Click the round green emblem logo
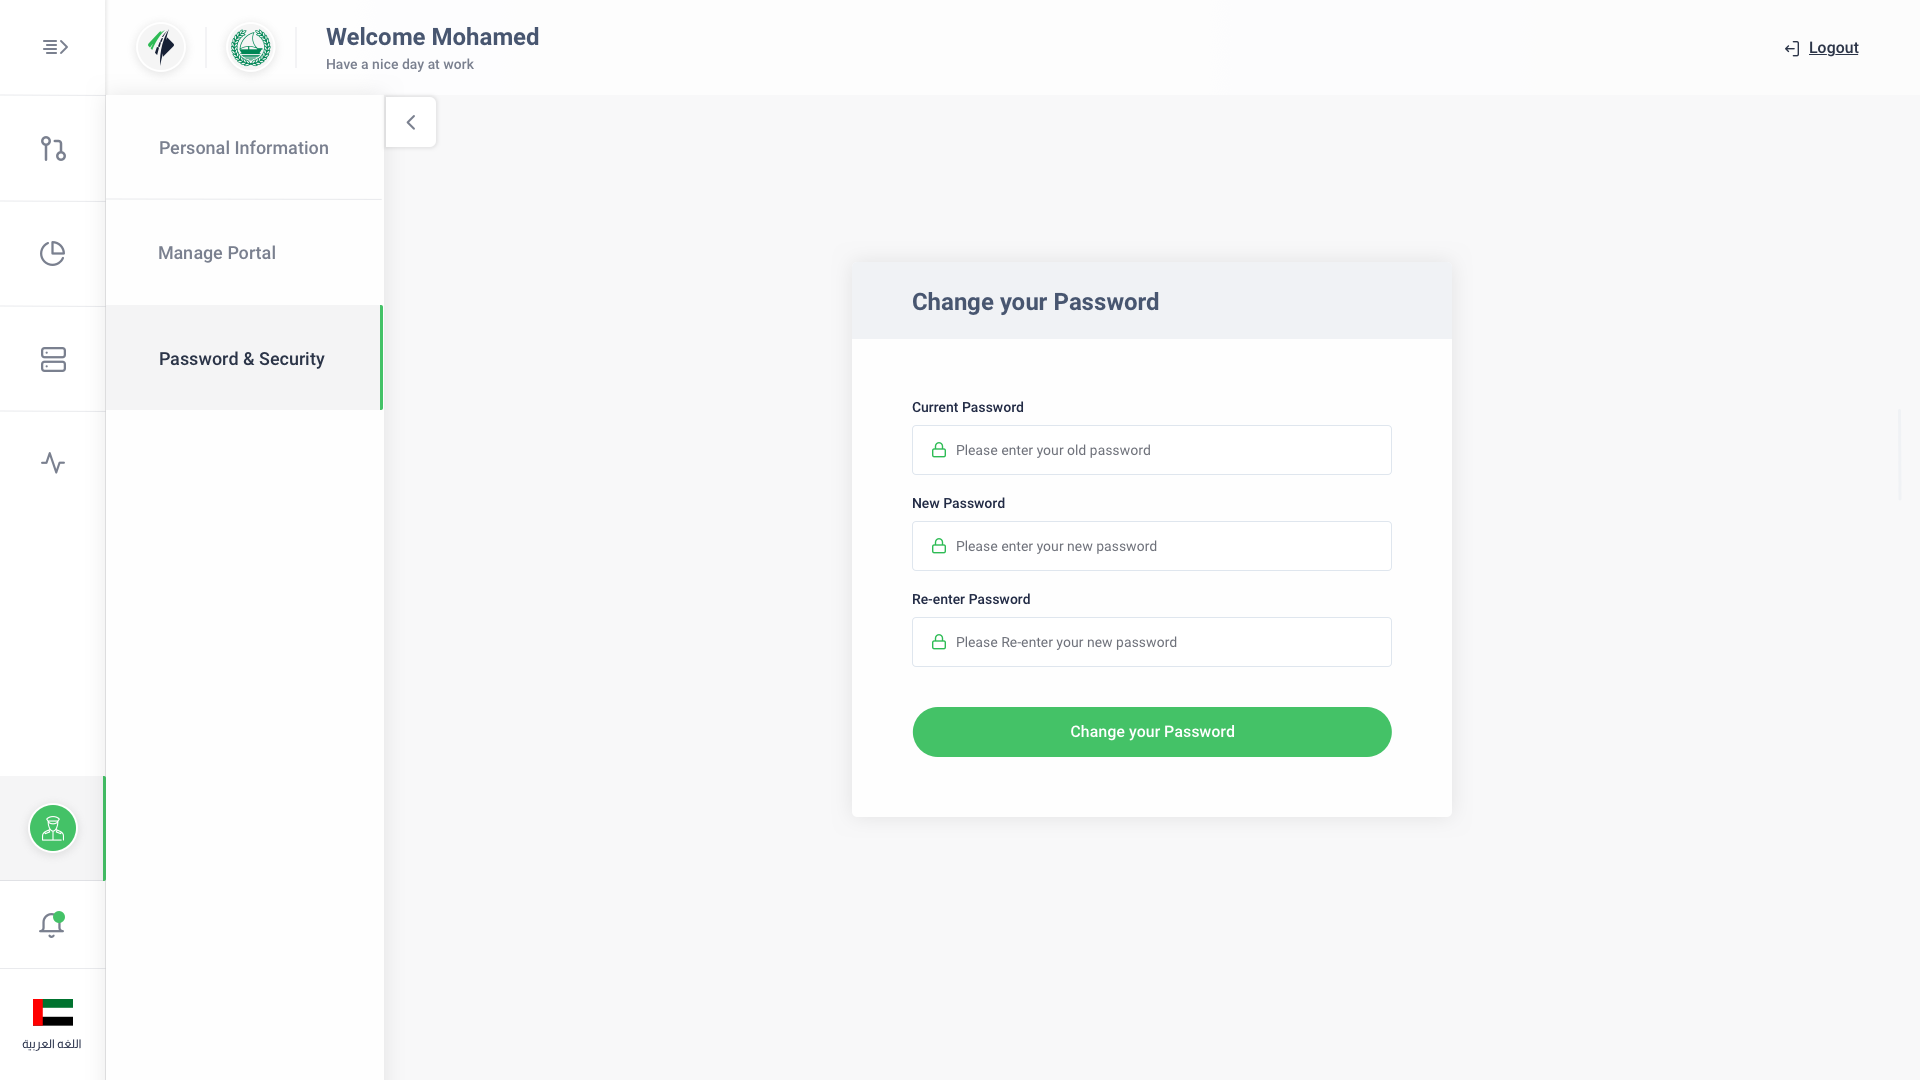 251,47
